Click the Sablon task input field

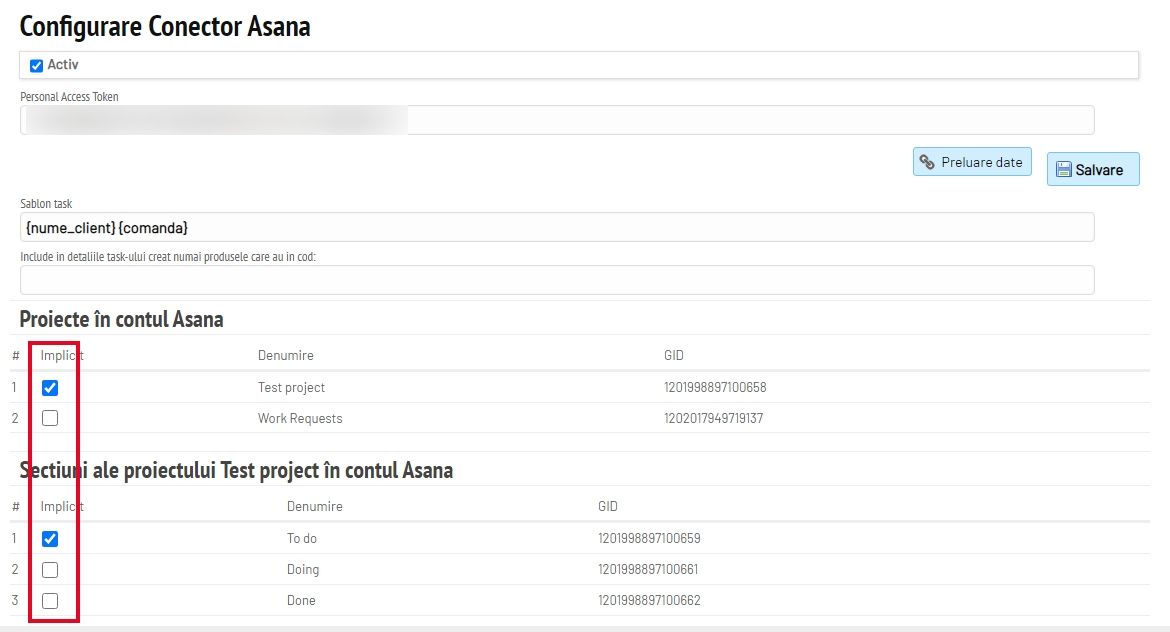click(557, 228)
